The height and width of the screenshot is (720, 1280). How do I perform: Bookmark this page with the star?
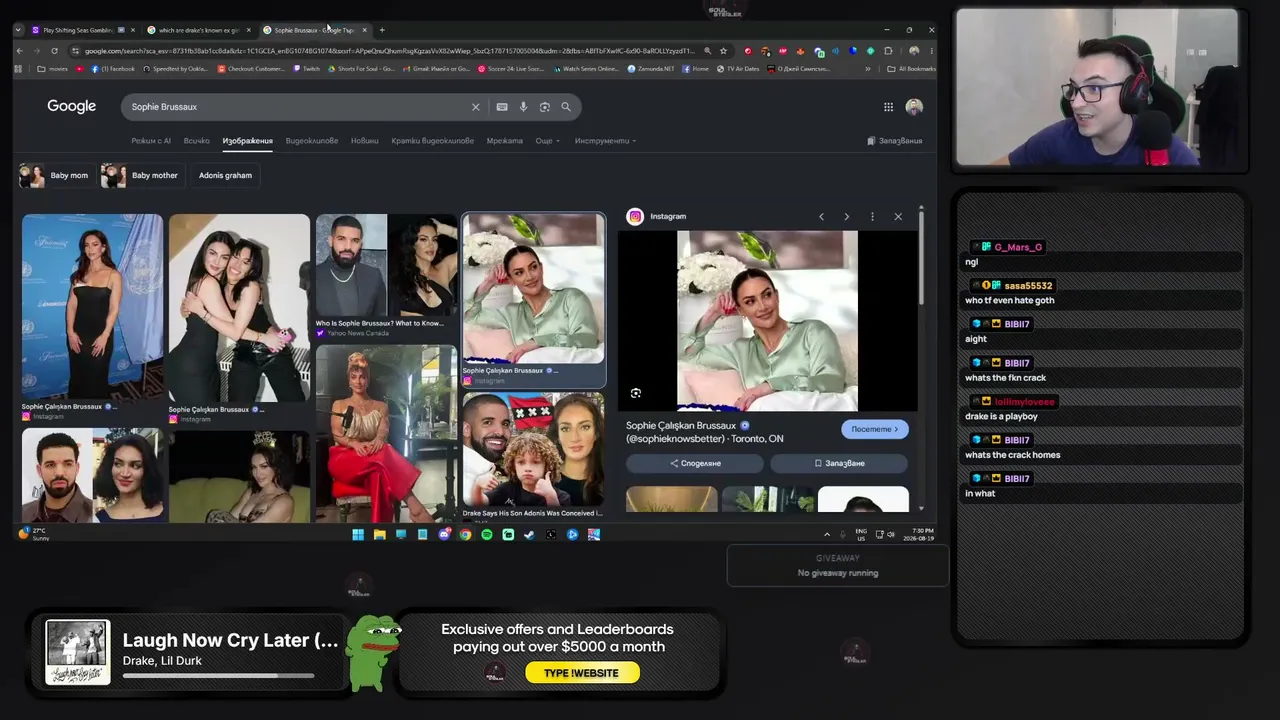(723, 51)
